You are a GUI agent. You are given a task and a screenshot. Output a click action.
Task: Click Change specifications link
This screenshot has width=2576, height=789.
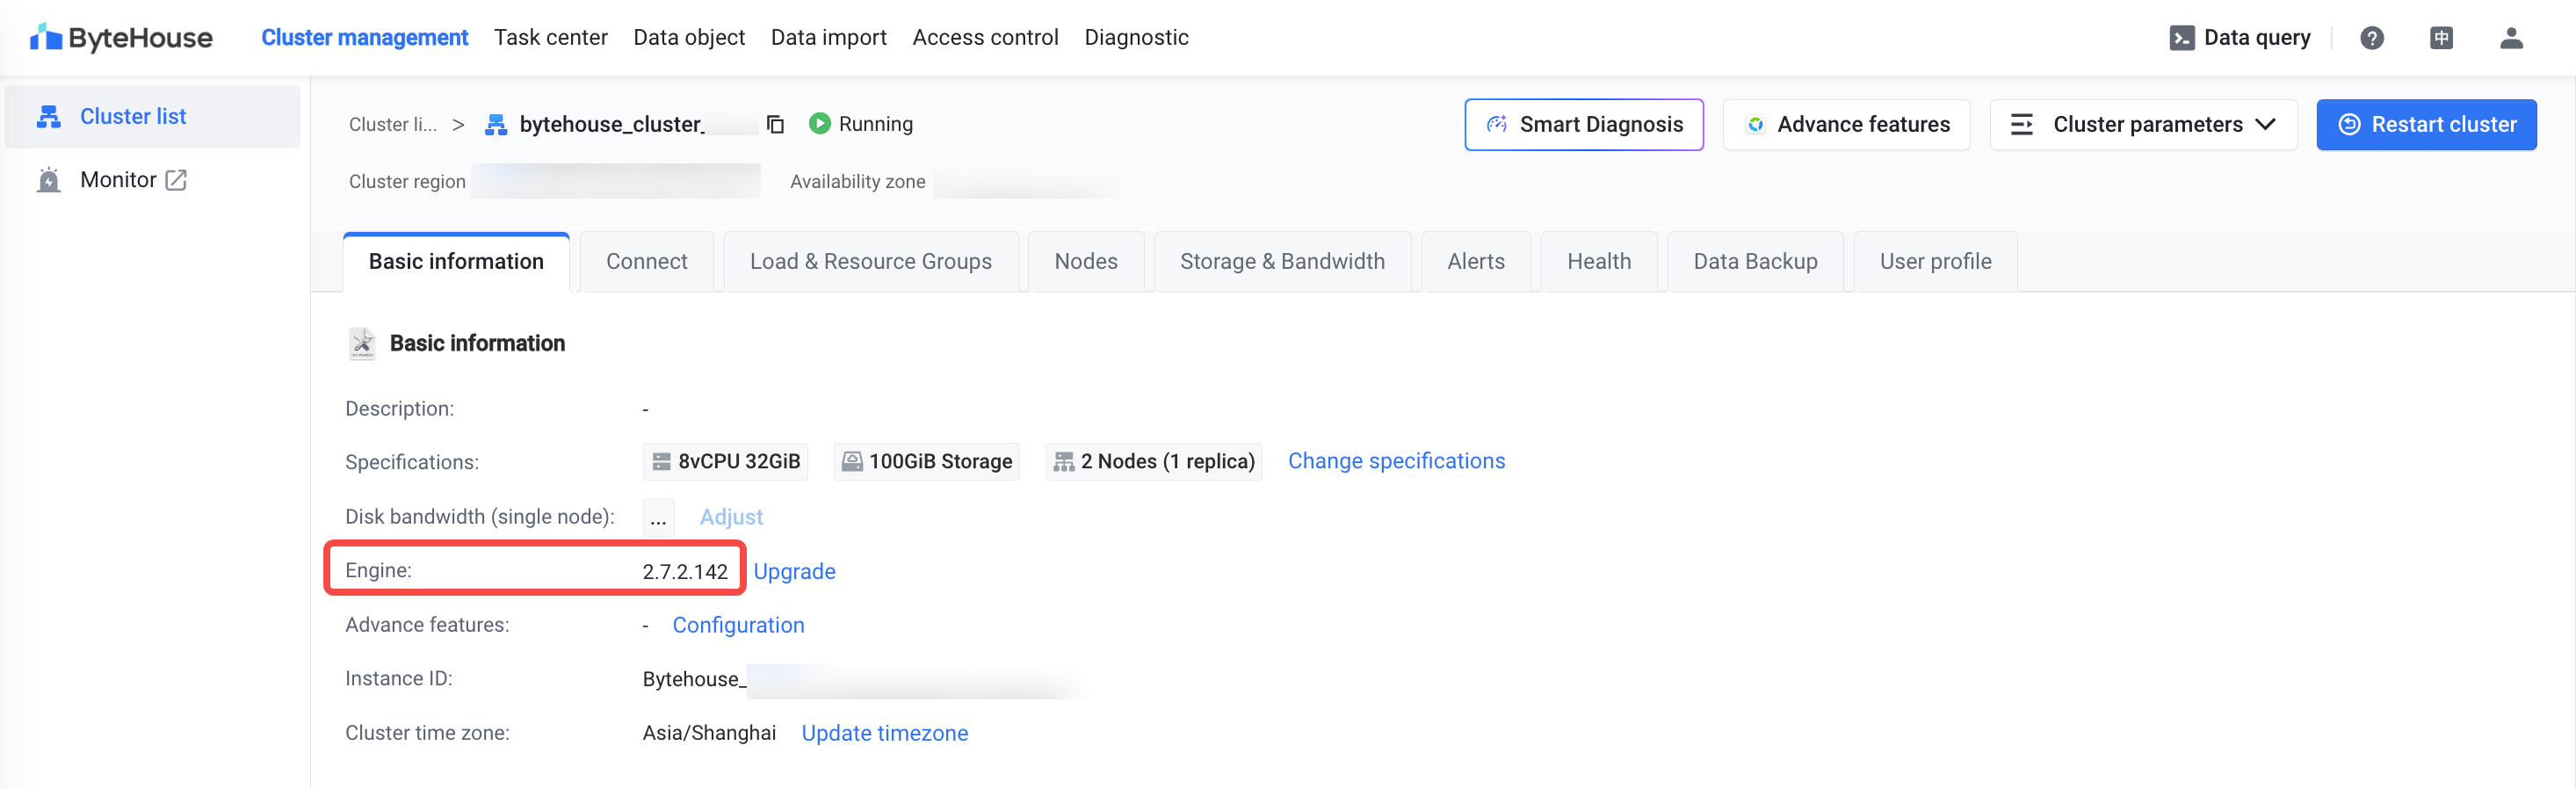(x=1396, y=461)
